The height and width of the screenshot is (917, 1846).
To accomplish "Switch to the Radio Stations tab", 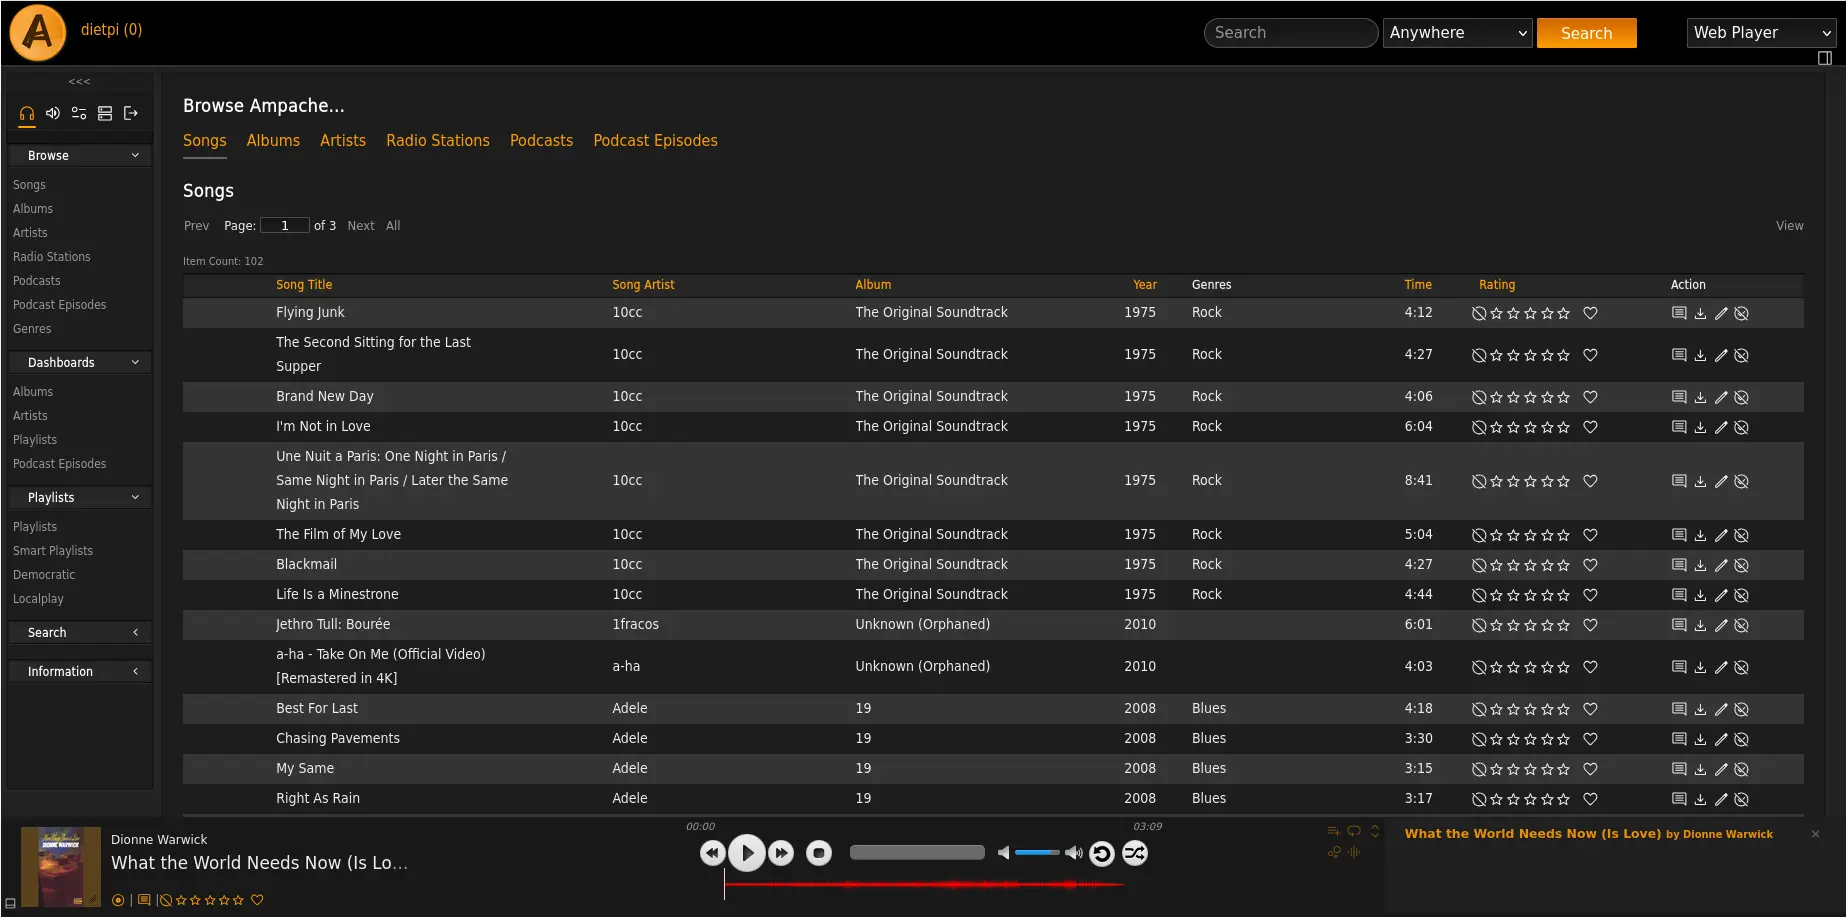I will coord(438,141).
